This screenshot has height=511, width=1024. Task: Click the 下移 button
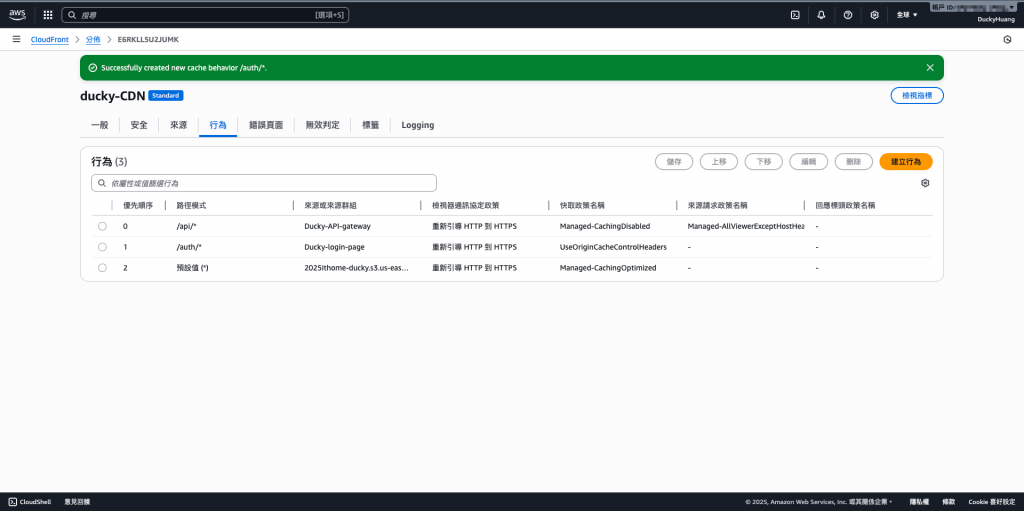(x=763, y=161)
